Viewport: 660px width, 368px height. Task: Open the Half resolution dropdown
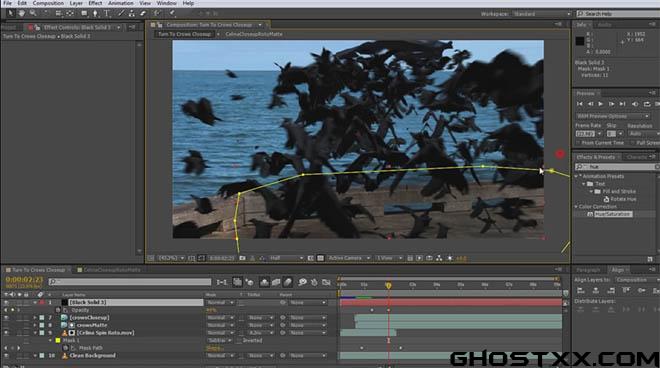[286, 258]
